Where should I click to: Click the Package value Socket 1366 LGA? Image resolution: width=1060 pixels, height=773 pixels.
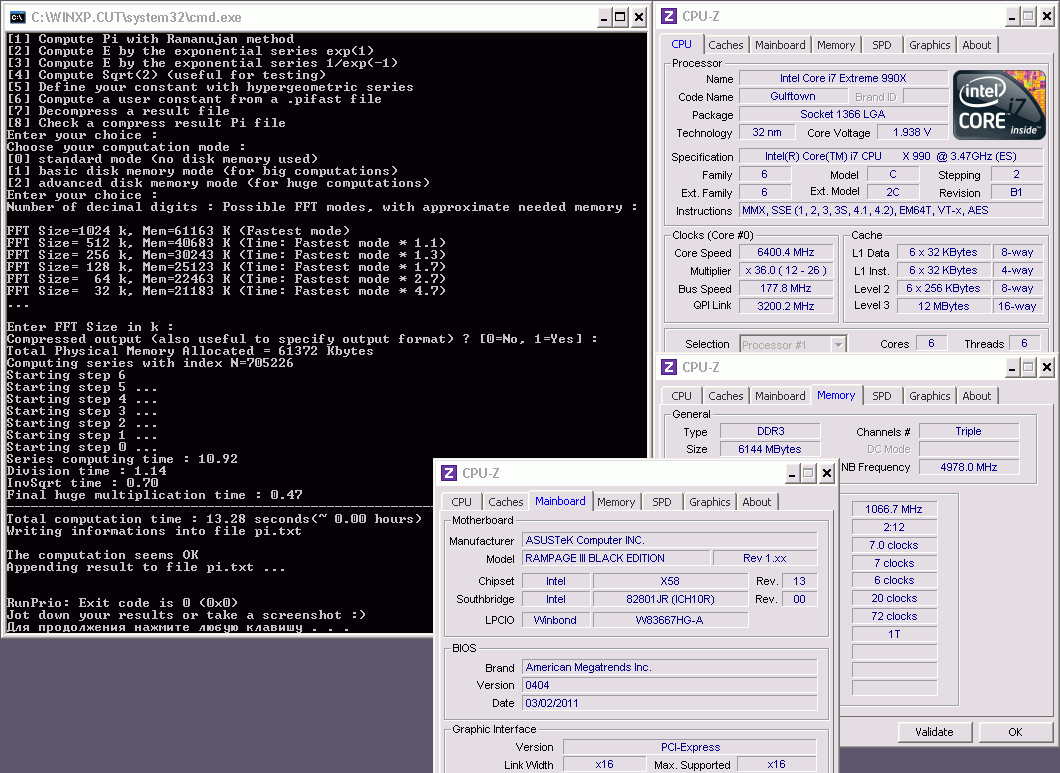pyautogui.click(x=843, y=114)
